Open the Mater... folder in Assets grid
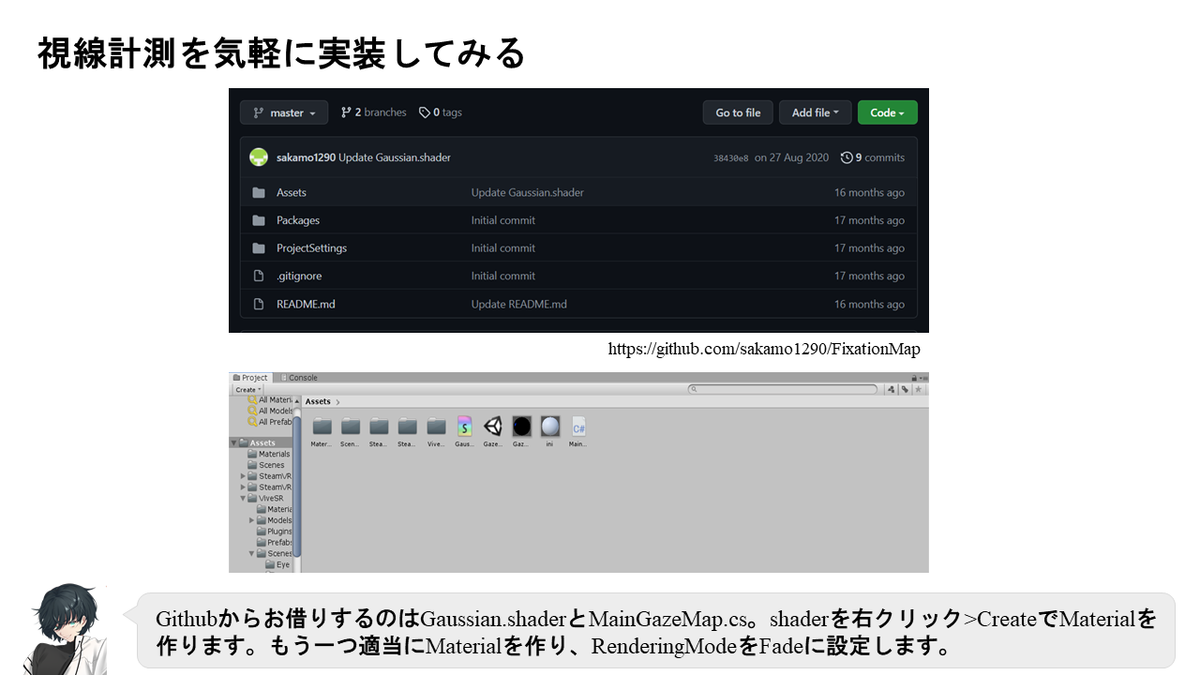The image size is (1200, 675). click(x=322, y=426)
